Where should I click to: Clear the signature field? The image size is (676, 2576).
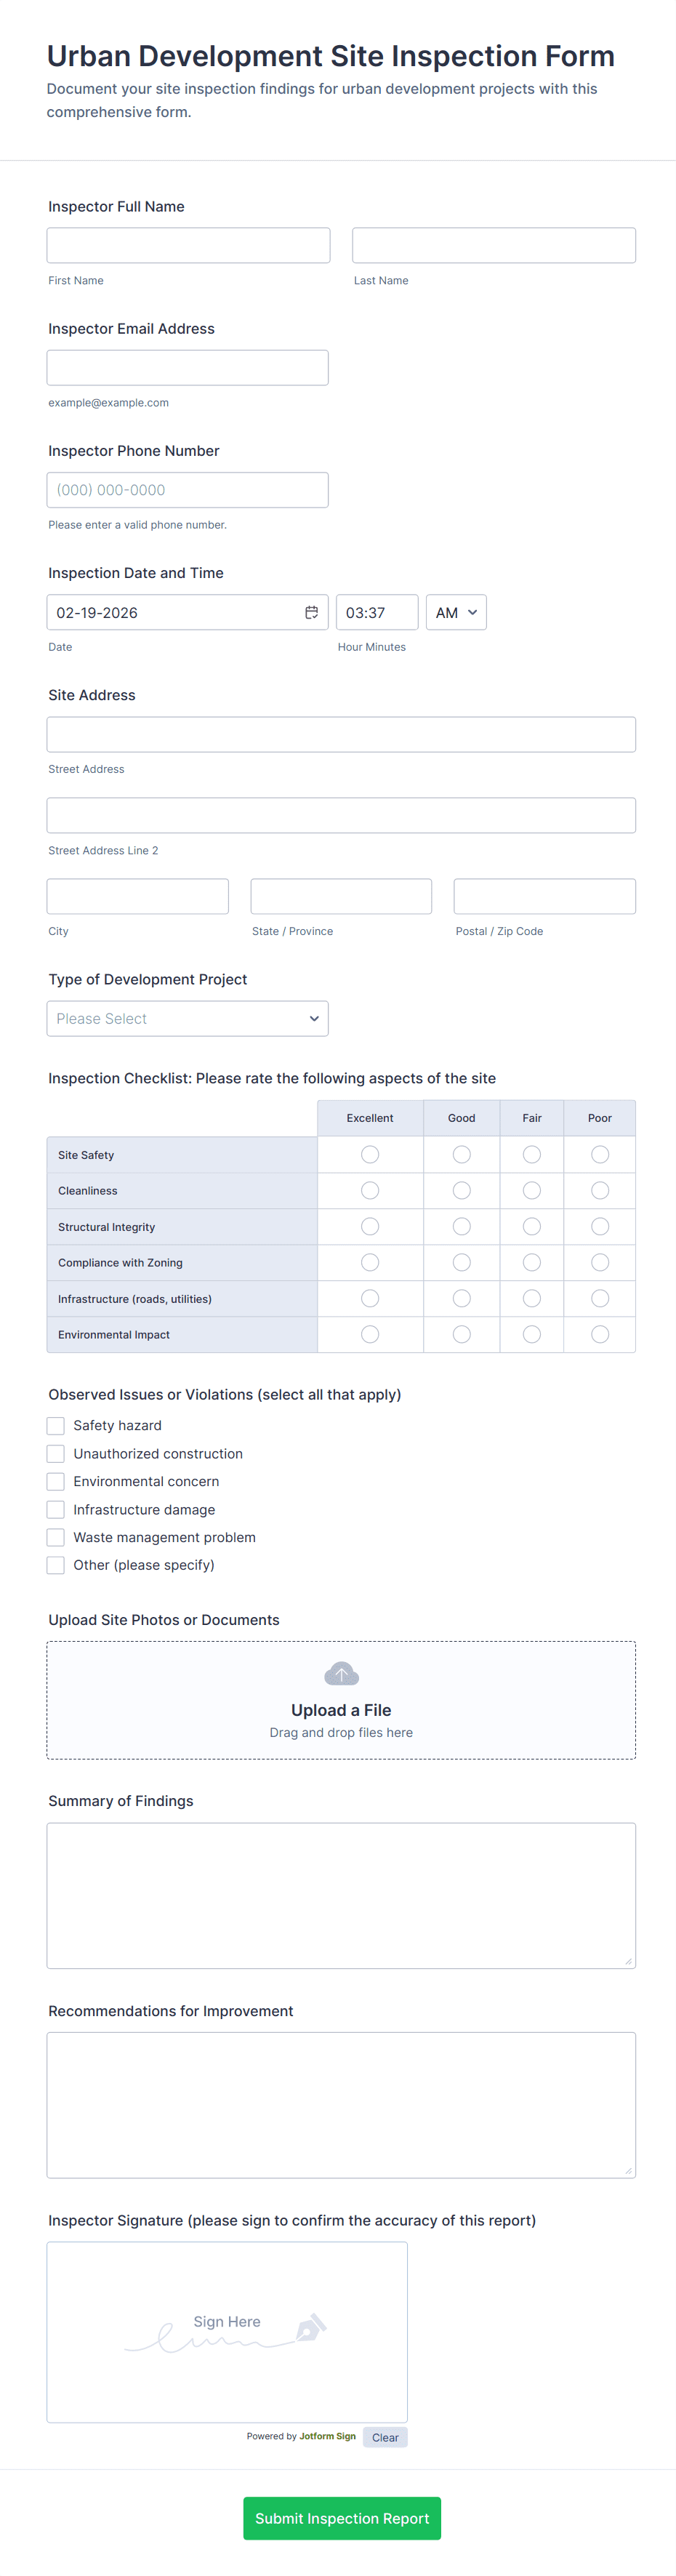pos(385,2437)
